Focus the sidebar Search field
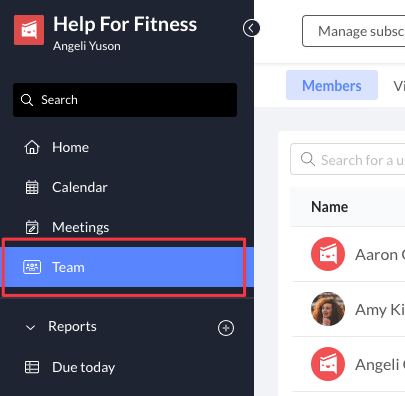405x396 pixels. pos(125,100)
